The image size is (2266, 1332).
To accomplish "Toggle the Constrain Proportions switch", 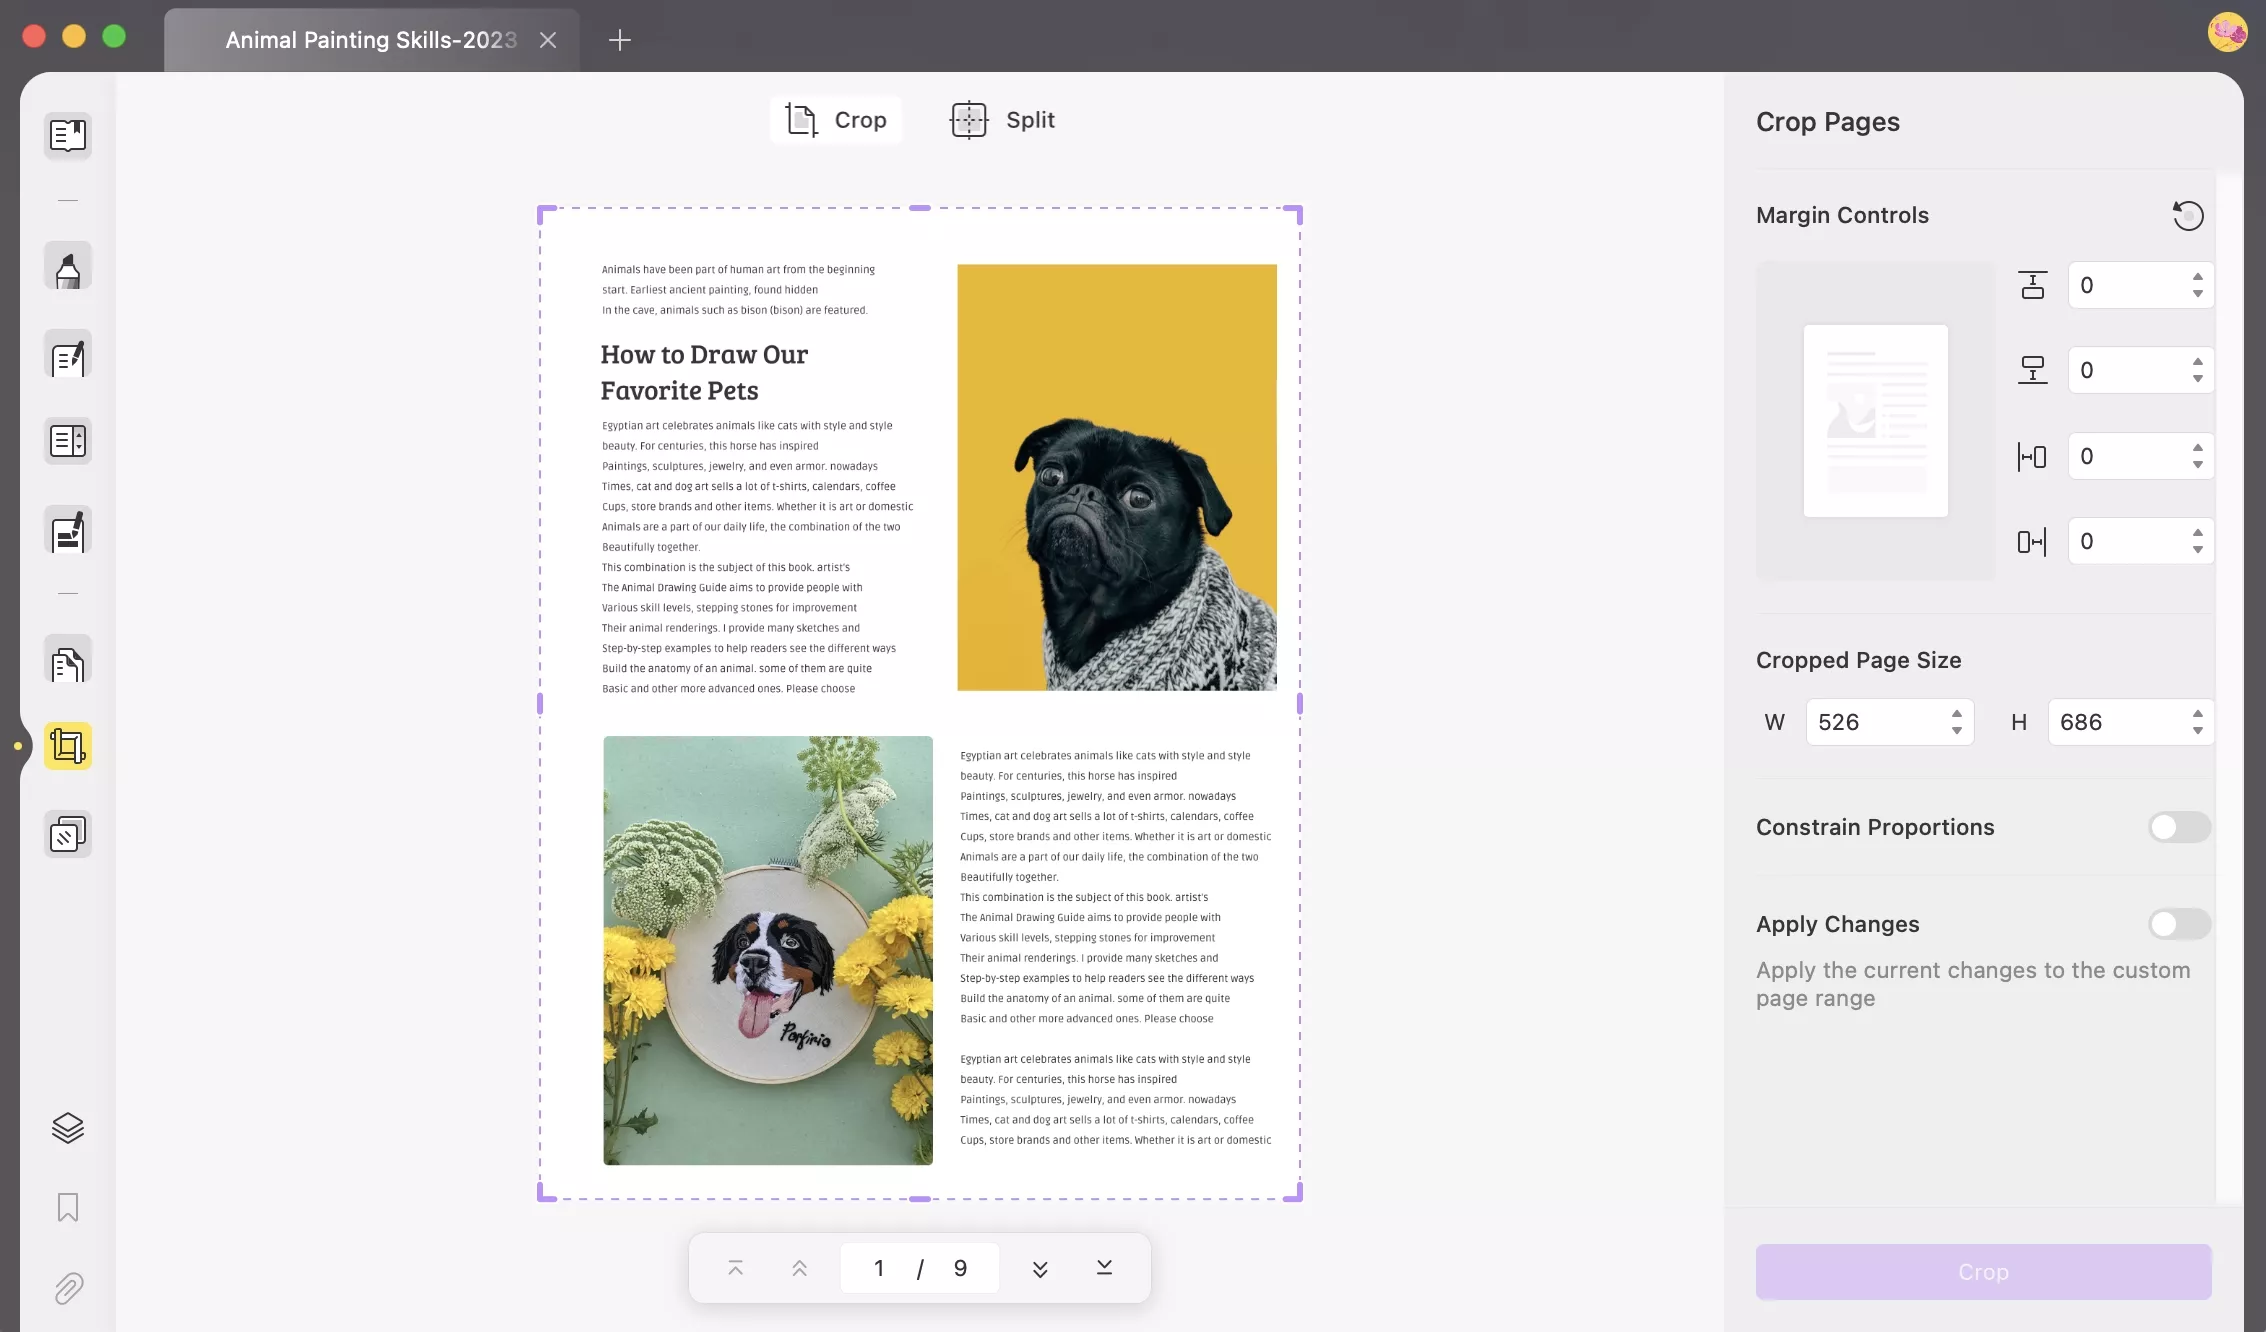I will coord(2177,826).
